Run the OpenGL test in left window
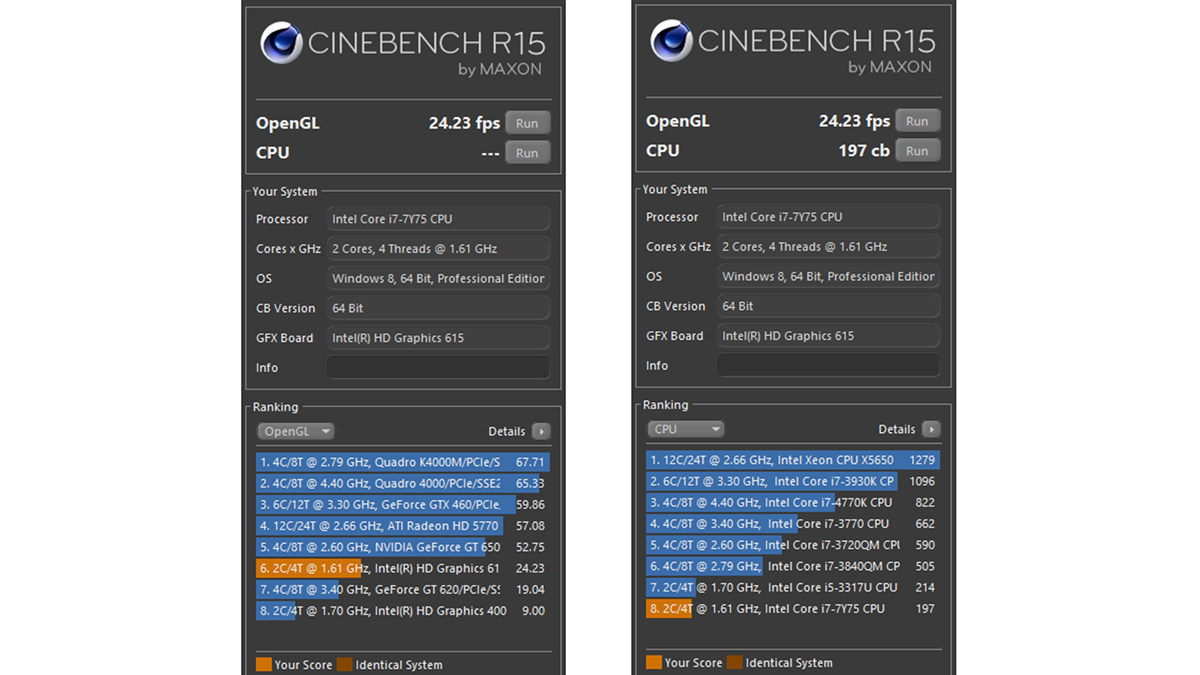1200x675 pixels. point(527,123)
